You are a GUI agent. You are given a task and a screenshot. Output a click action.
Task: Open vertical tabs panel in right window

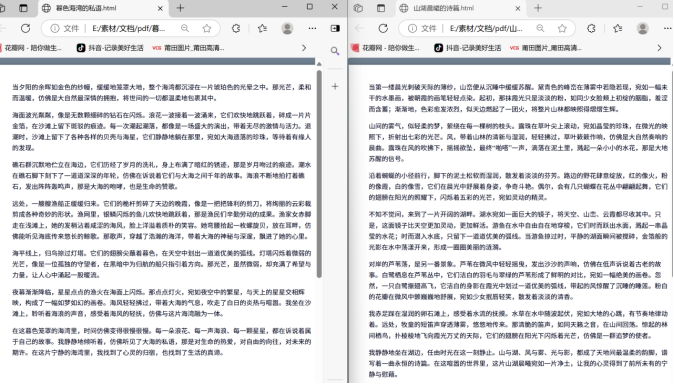pyautogui.click(x=381, y=8)
